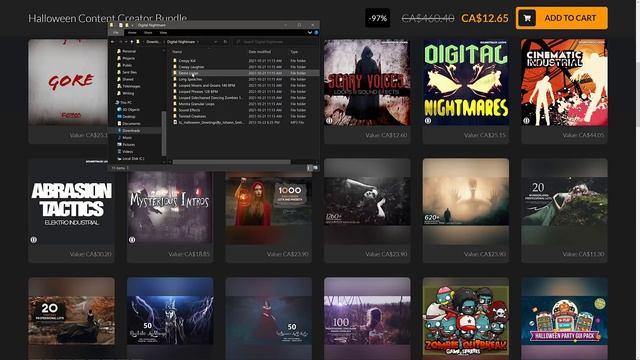The width and height of the screenshot is (640, 360).
Task: Click the Videos icon in navigation pane
Action: 119,151
